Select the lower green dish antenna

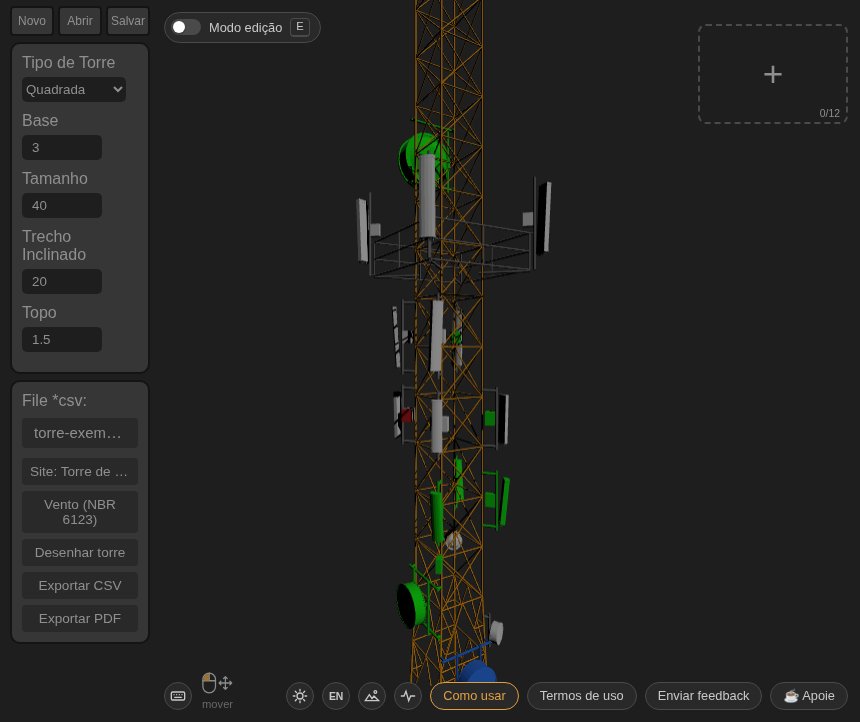412,604
